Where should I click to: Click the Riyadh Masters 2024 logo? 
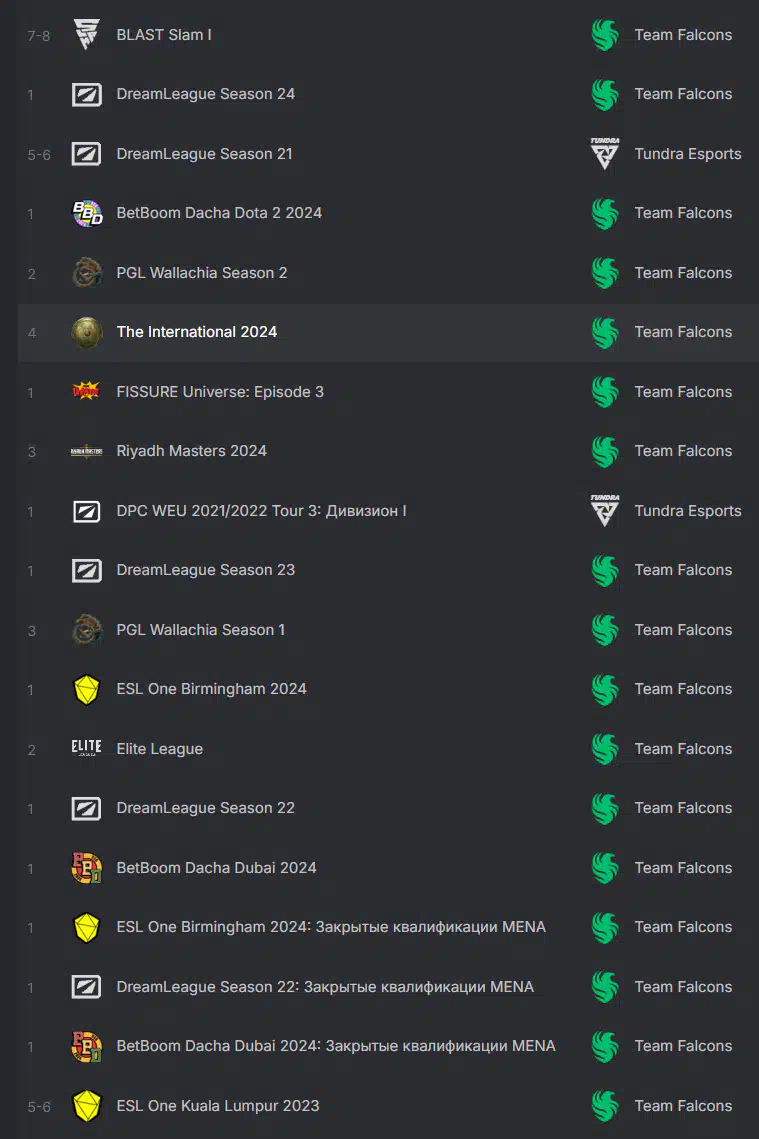86,451
